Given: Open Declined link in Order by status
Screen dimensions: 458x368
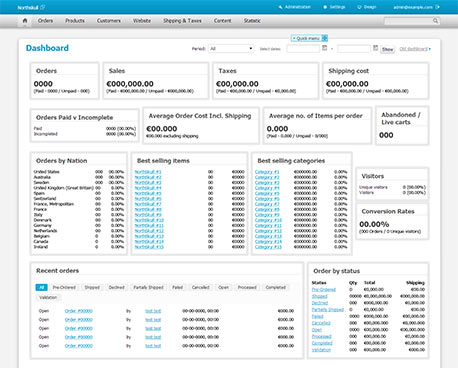Looking at the screenshot, I should [320, 303].
